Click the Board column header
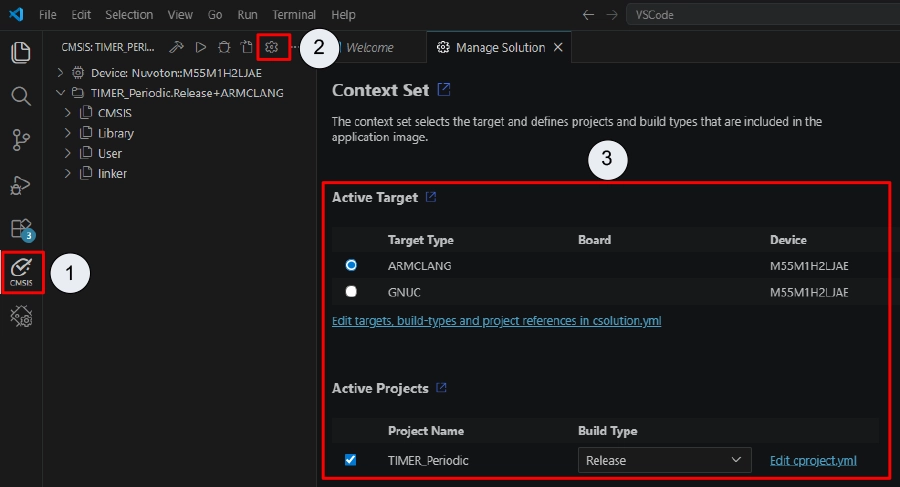 [595, 239]
